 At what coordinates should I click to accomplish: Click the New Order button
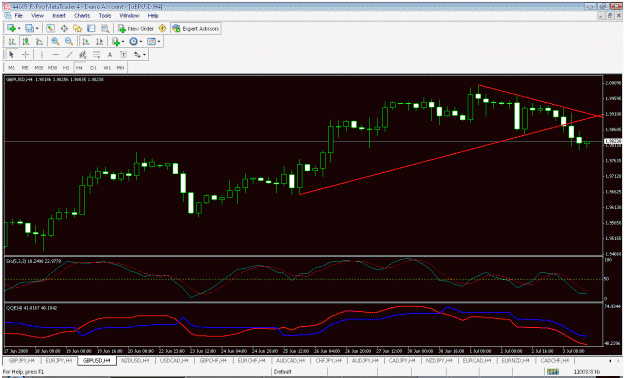(136, 28)
